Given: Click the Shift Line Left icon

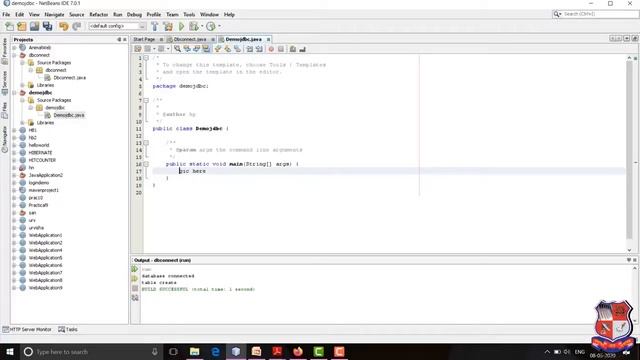Looking at the screenshot, I should pos(249,49).
